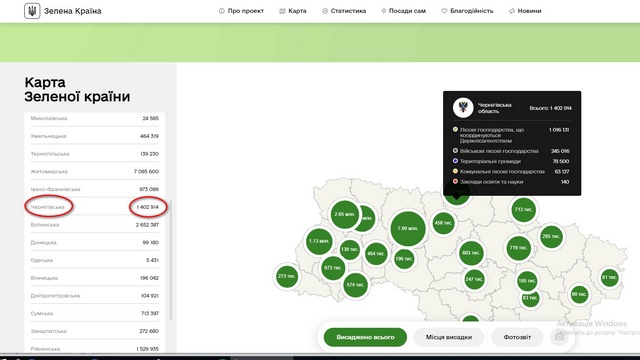
Task: Click the Зелена Країна trident logo icon
Action: (x=32, y=11)
